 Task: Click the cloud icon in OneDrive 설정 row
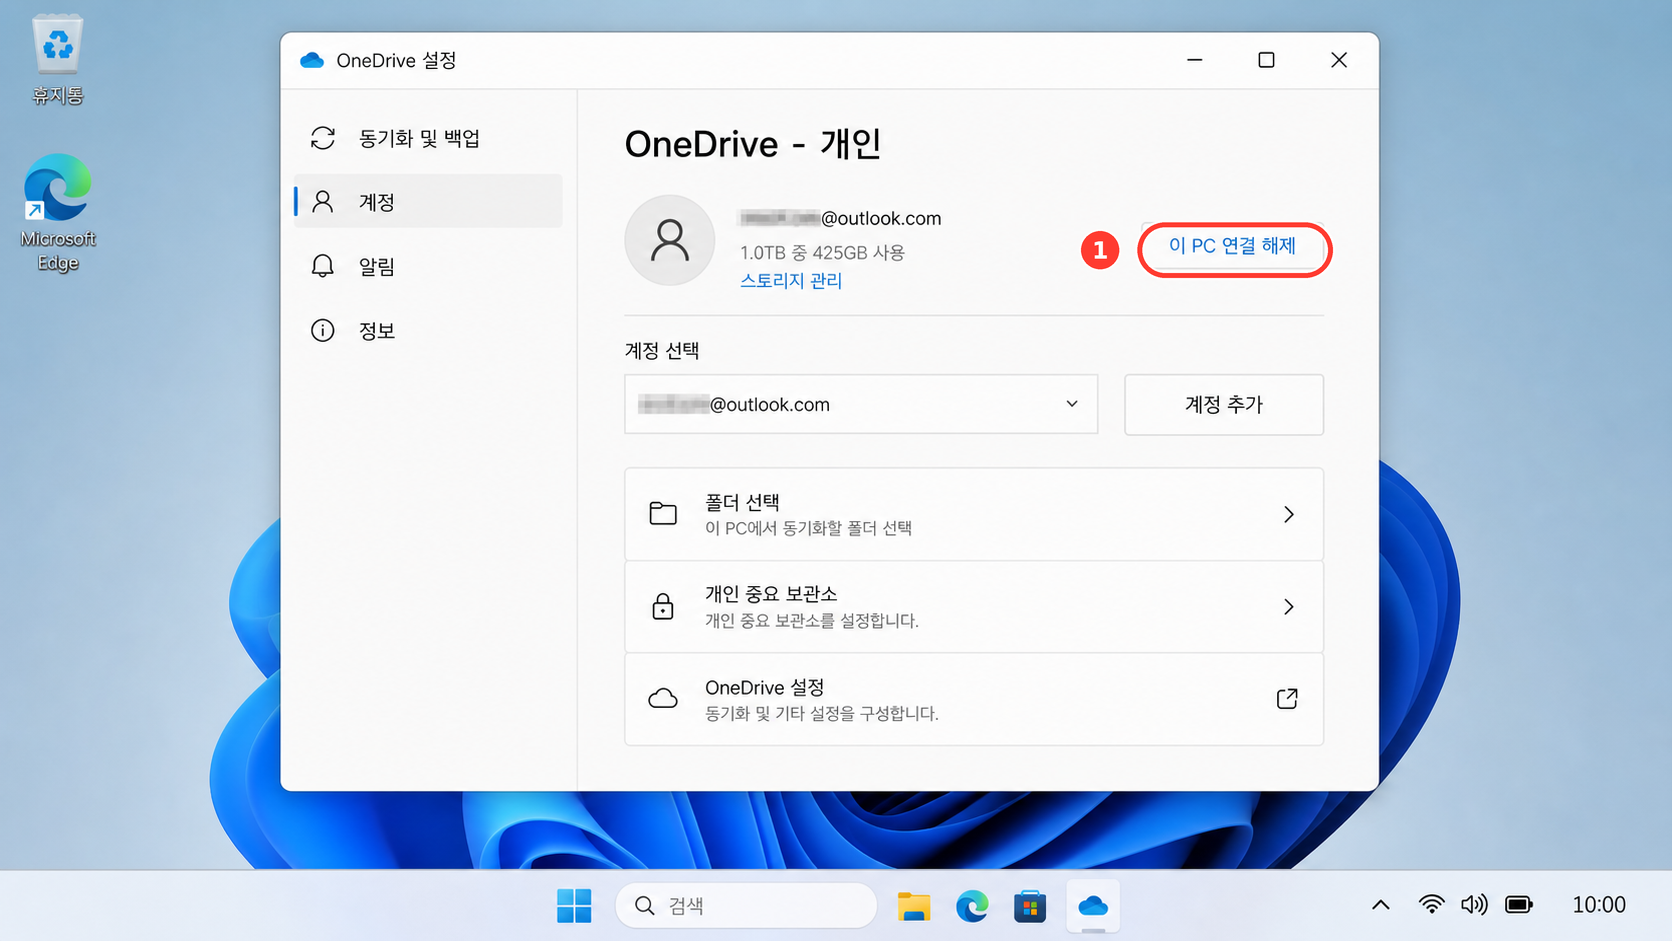tap(663, 698)
